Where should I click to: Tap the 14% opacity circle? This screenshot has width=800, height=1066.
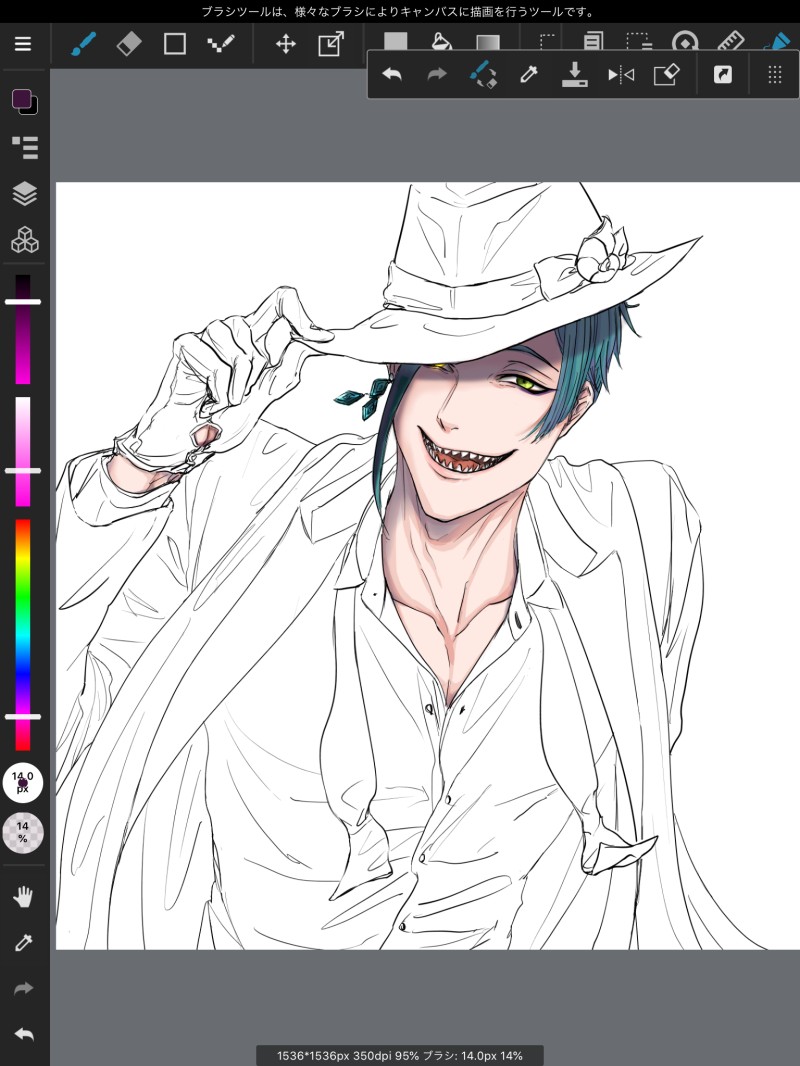(x=23, y=832)
